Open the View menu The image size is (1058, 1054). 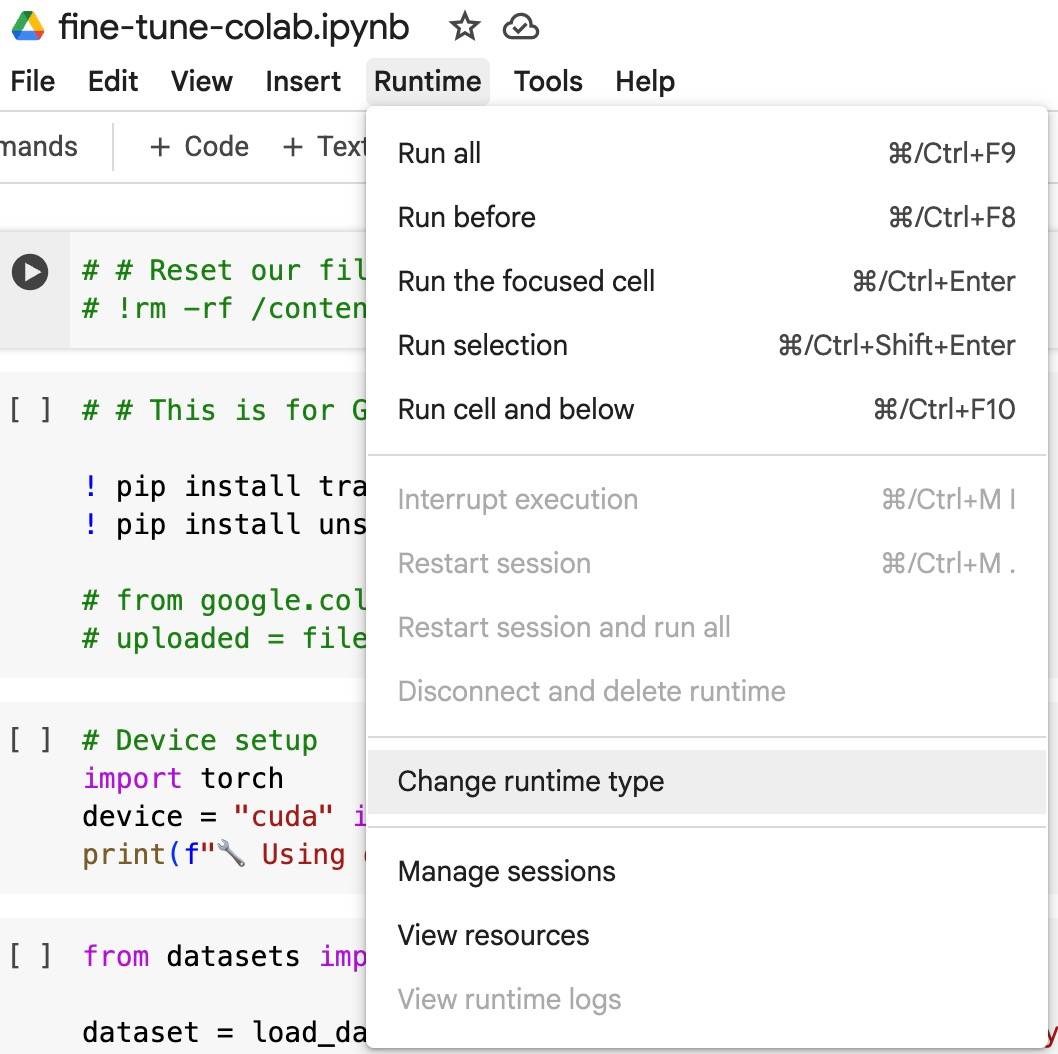point(201,81)
